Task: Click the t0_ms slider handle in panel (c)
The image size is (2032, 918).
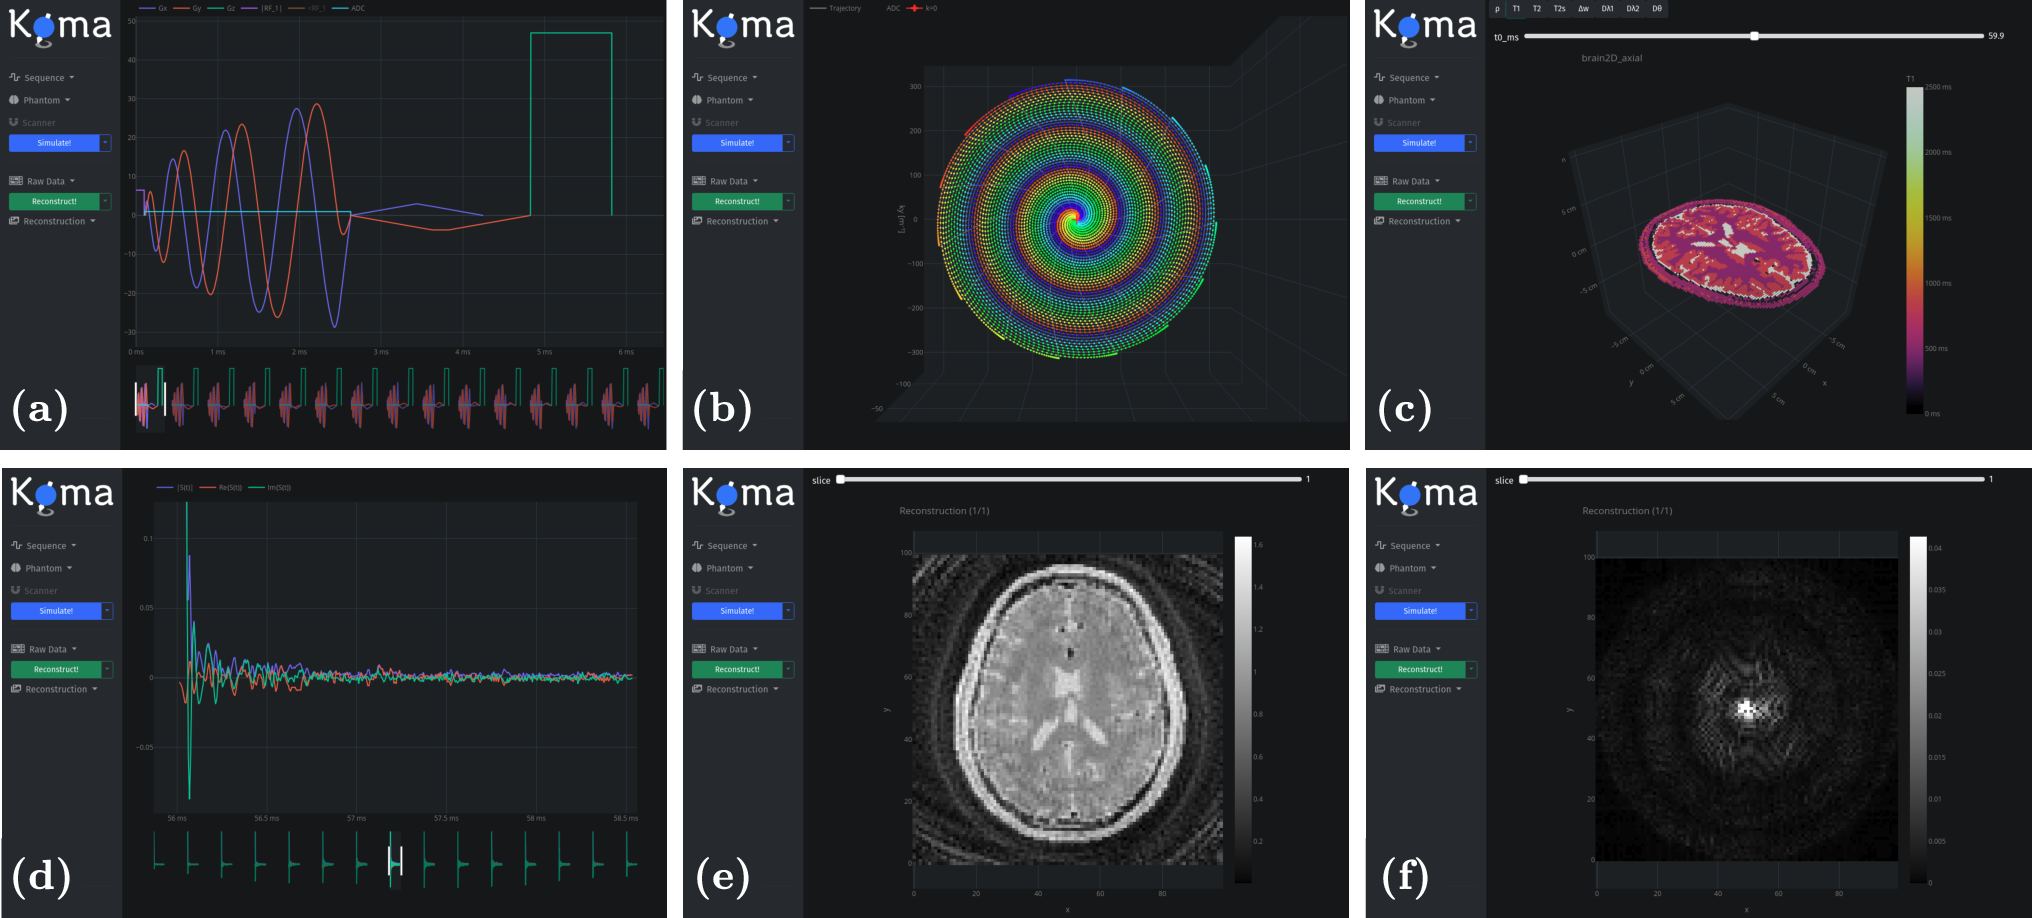Action: point(1754,36)
